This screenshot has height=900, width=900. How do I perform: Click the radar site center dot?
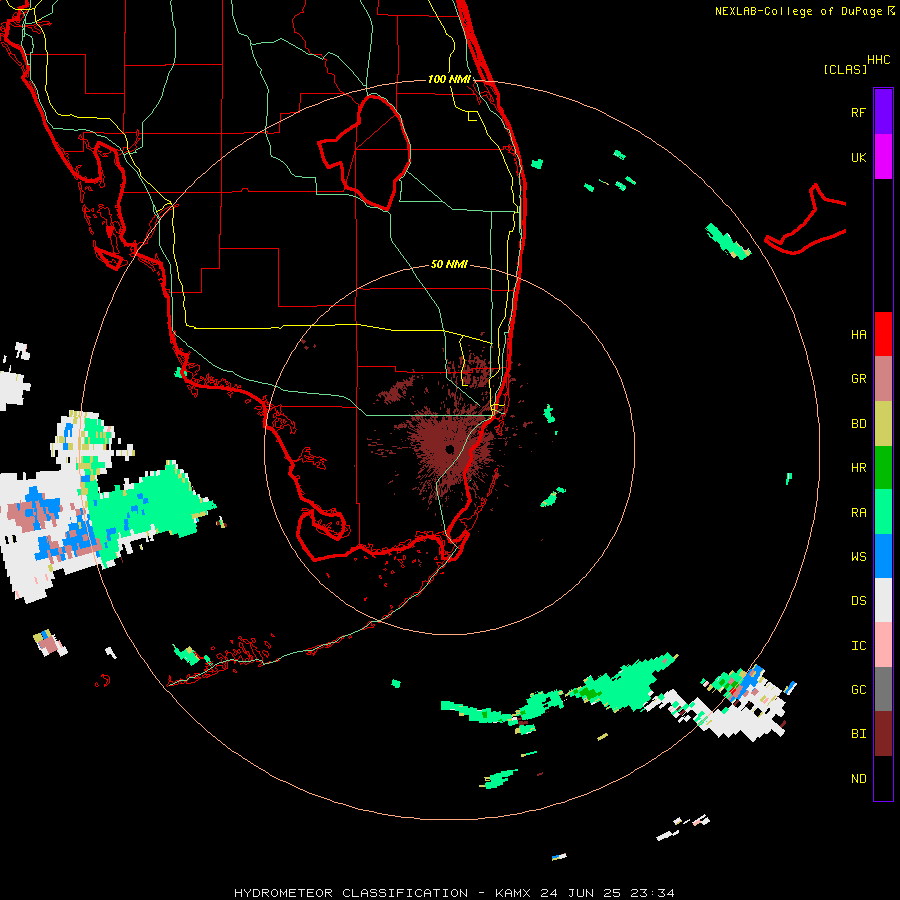coord(449,449)
